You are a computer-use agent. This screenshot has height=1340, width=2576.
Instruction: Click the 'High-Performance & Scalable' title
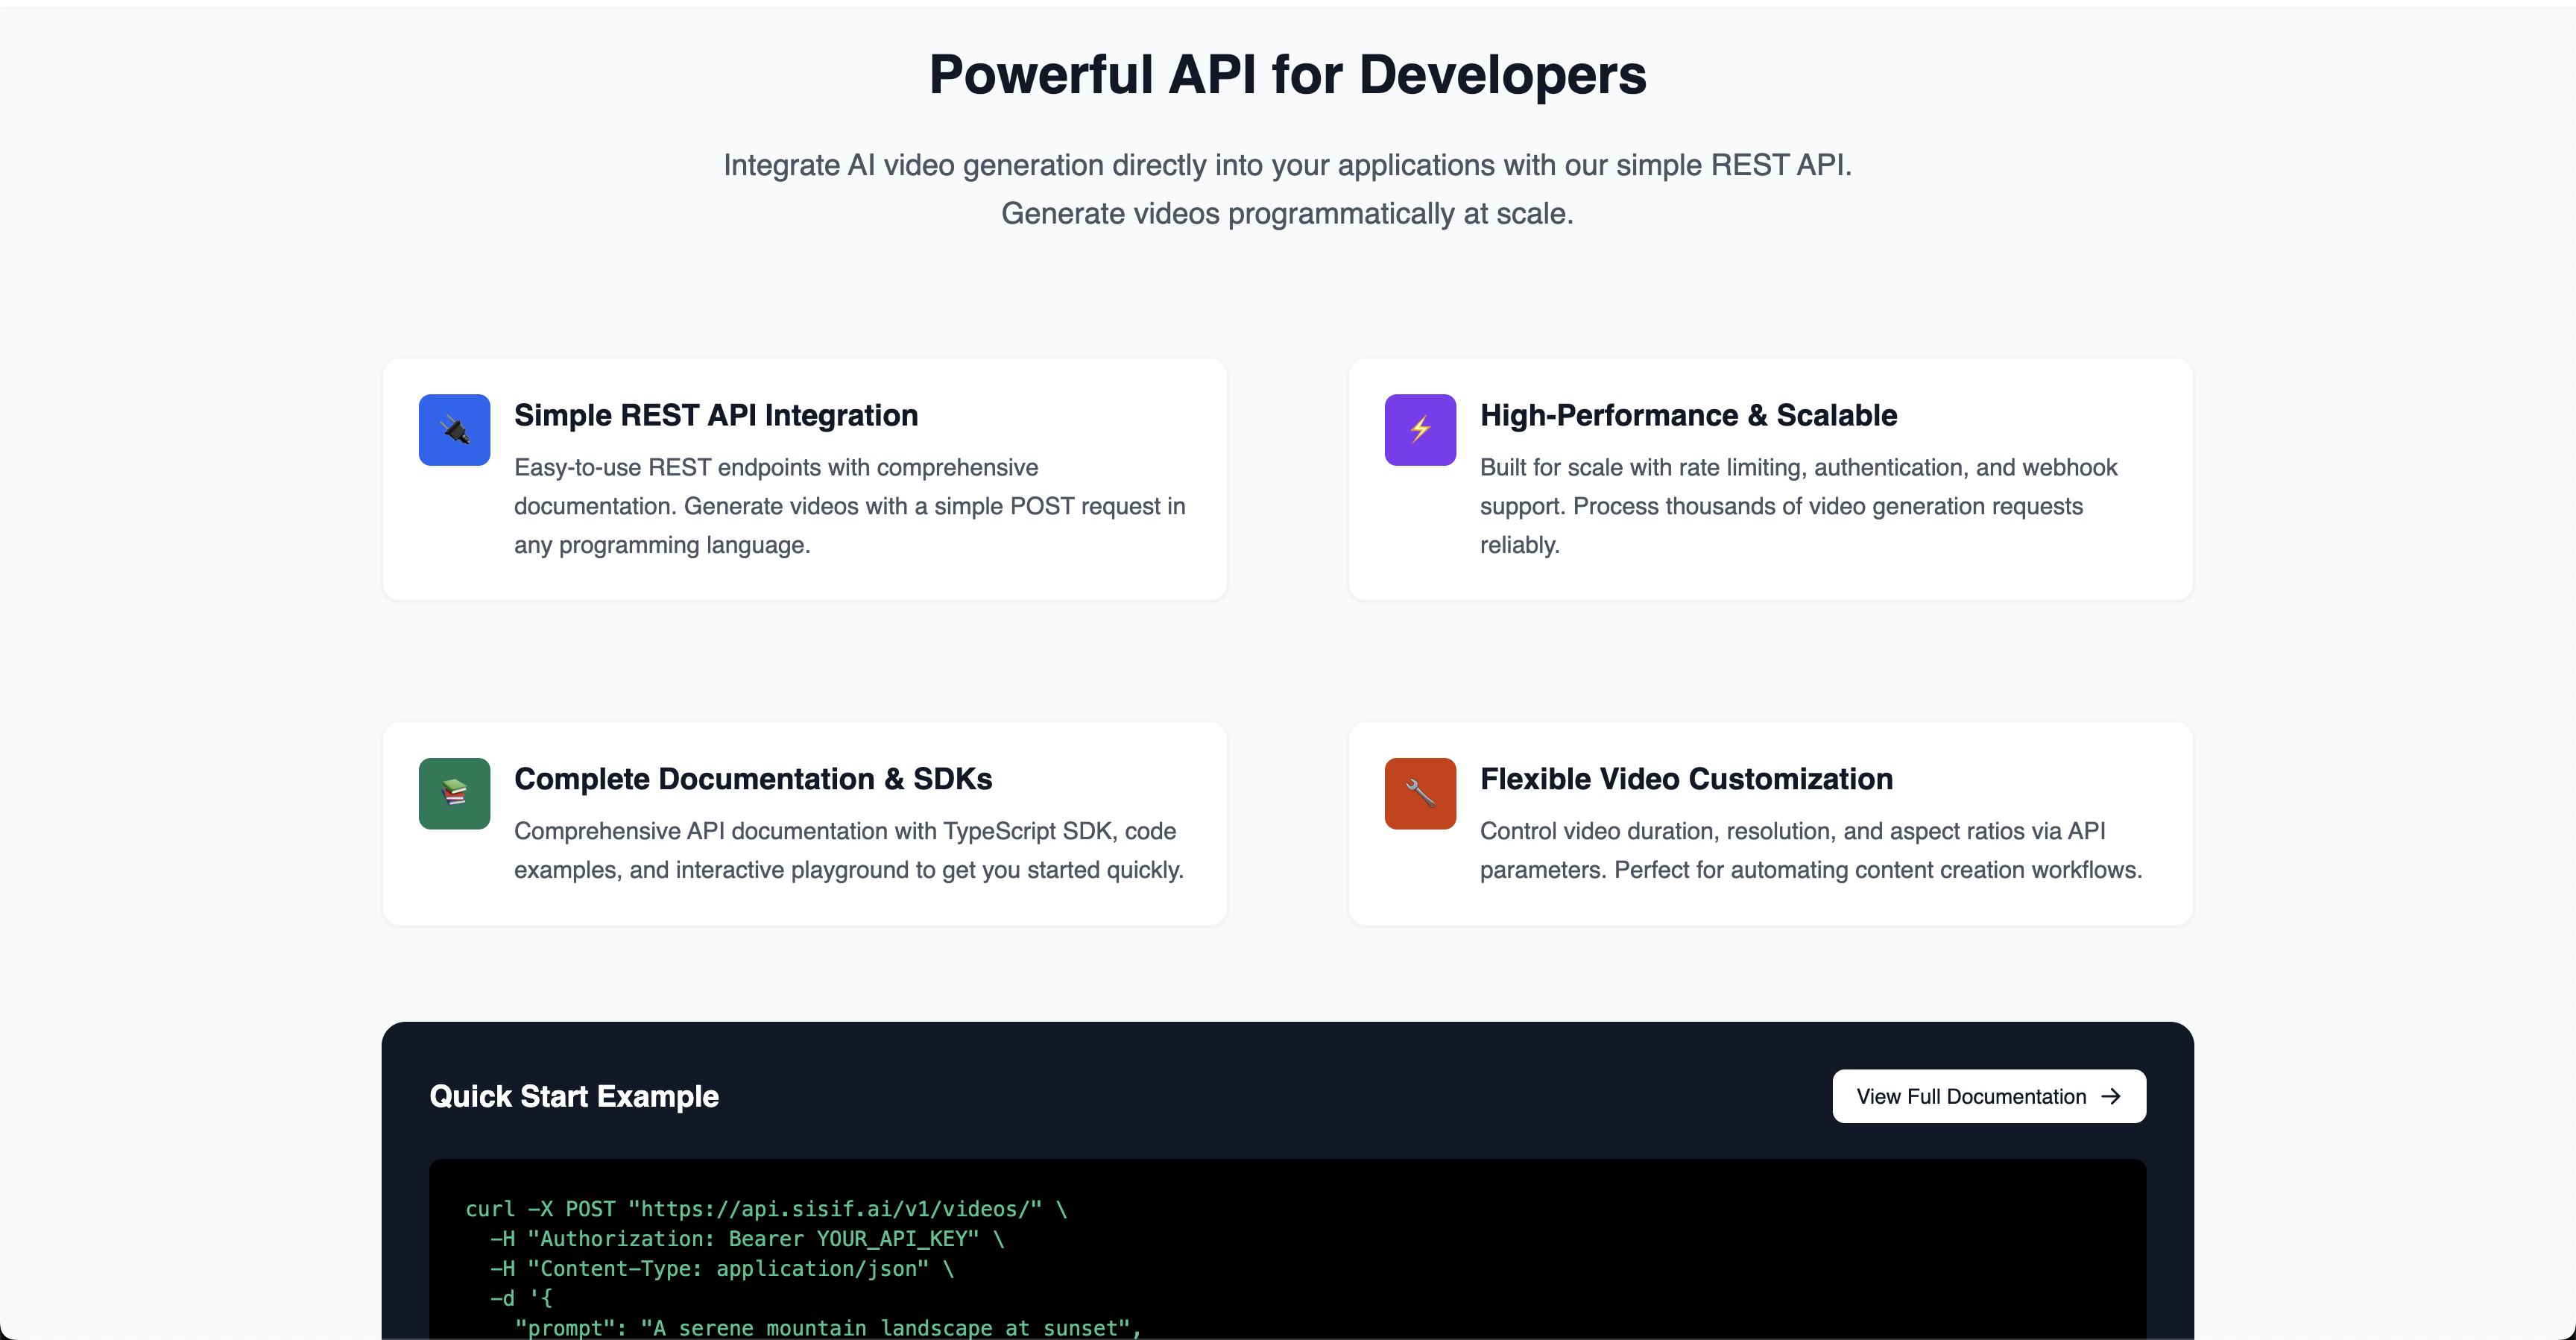pos(1688,415)
